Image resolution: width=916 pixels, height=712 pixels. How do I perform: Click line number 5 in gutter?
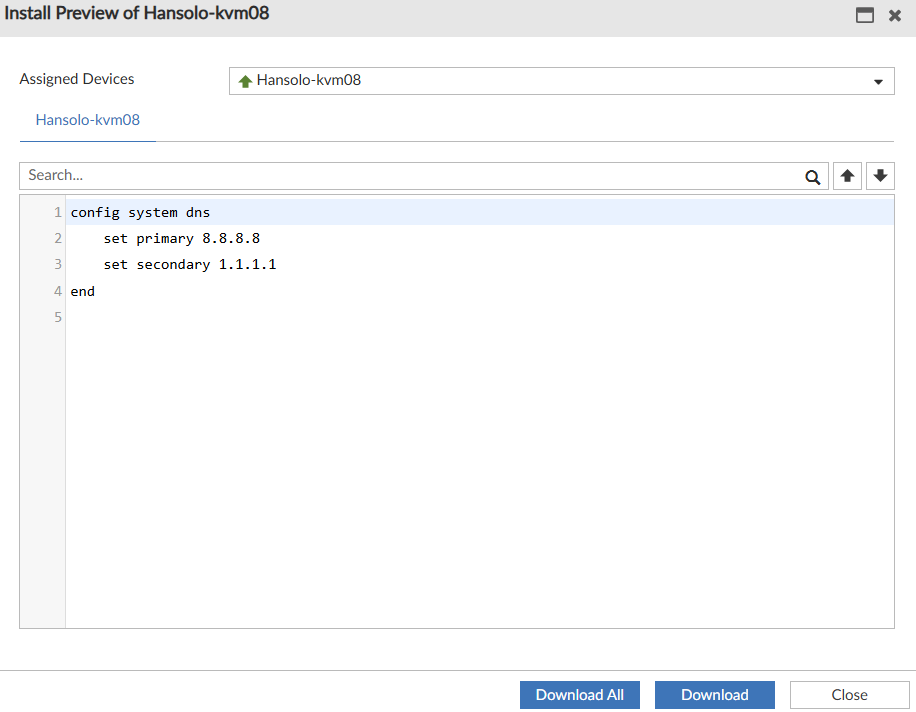point(58,317)
